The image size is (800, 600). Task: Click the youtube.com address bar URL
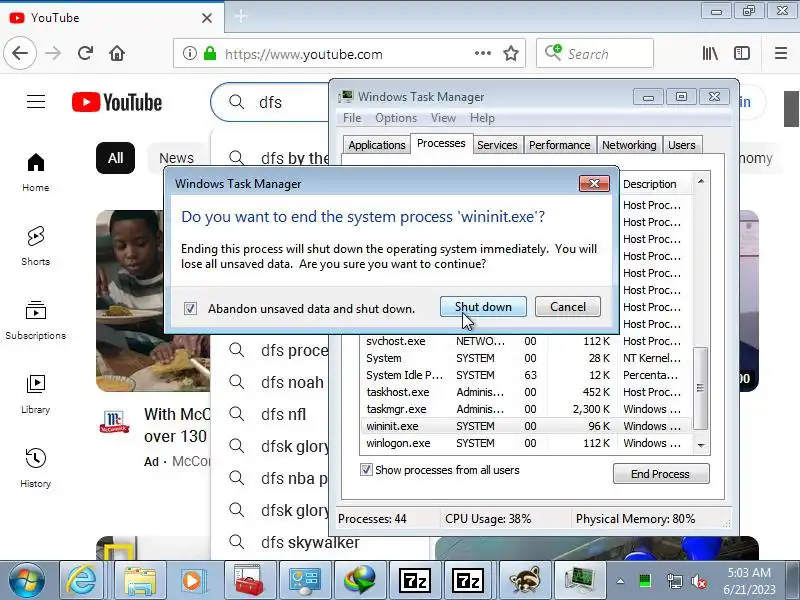304,54
